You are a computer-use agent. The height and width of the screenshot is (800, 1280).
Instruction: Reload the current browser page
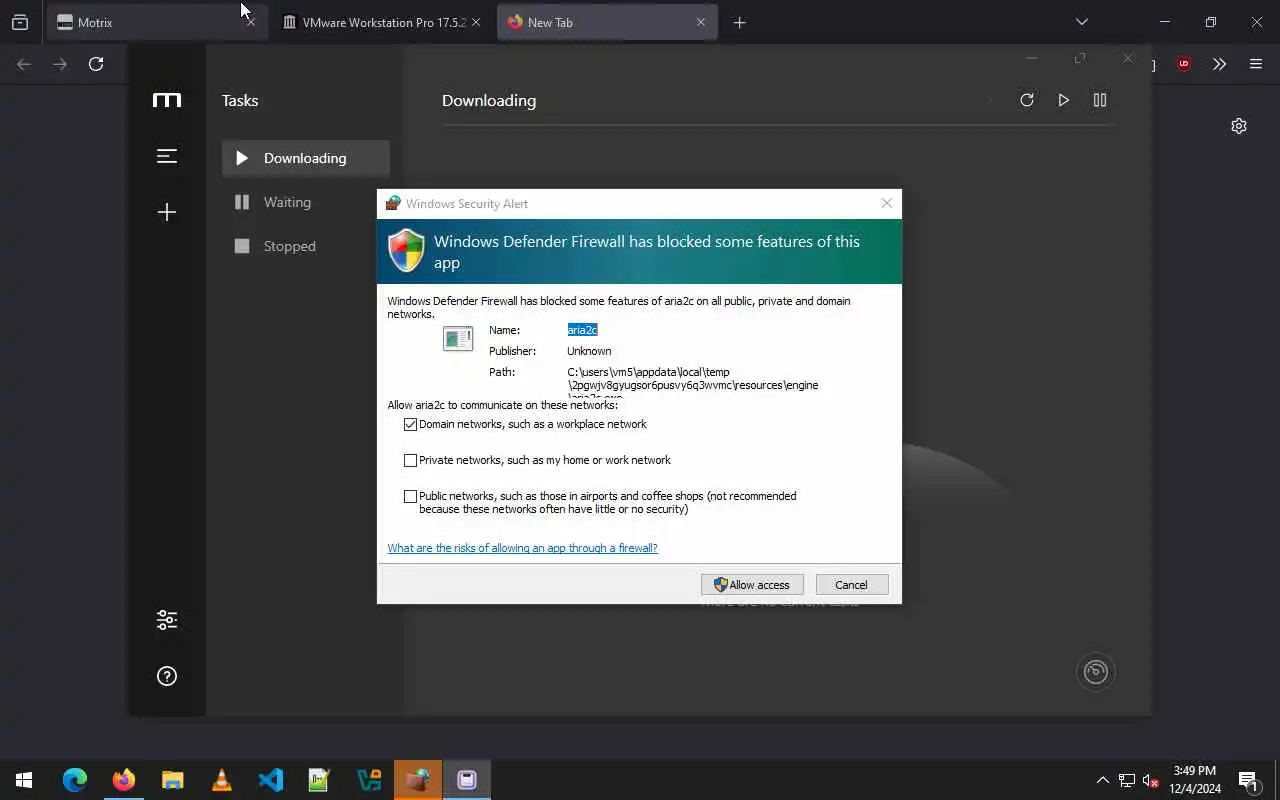96,64
